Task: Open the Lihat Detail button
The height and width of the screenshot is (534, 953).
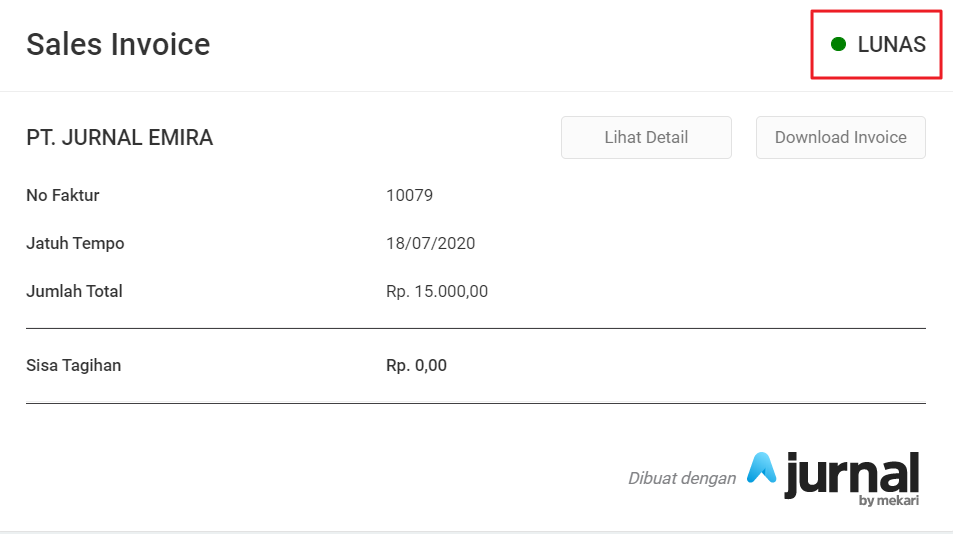Action: coord(646,138)
